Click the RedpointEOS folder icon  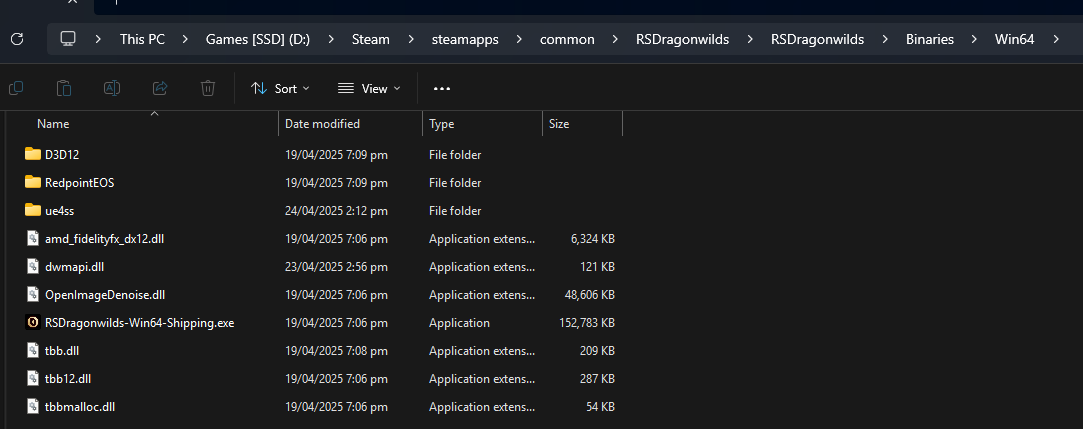coord(32,182)
